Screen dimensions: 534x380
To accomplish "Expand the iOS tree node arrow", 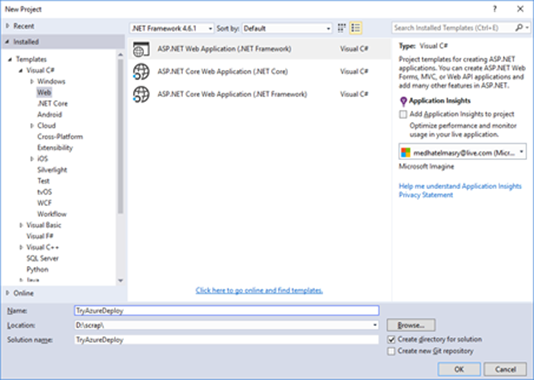I will [x=32, y=159].
